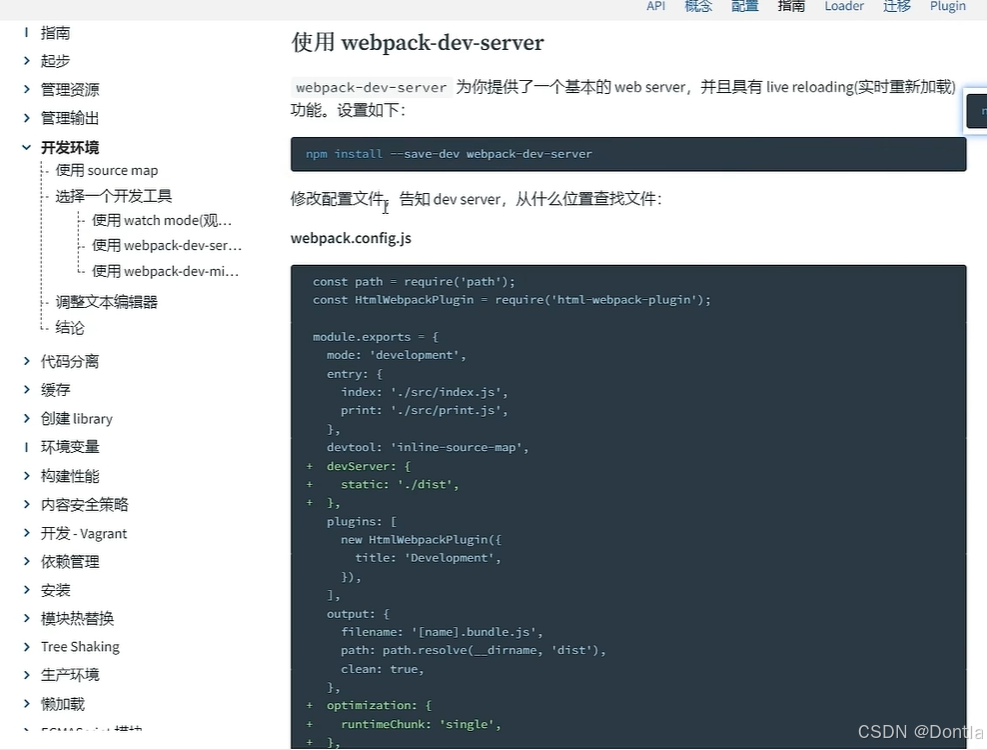Go to 使用 webpack-dev-ser… subsection in sidebar
The height and width of the screenshot is (750, 987).
(167, 246)
